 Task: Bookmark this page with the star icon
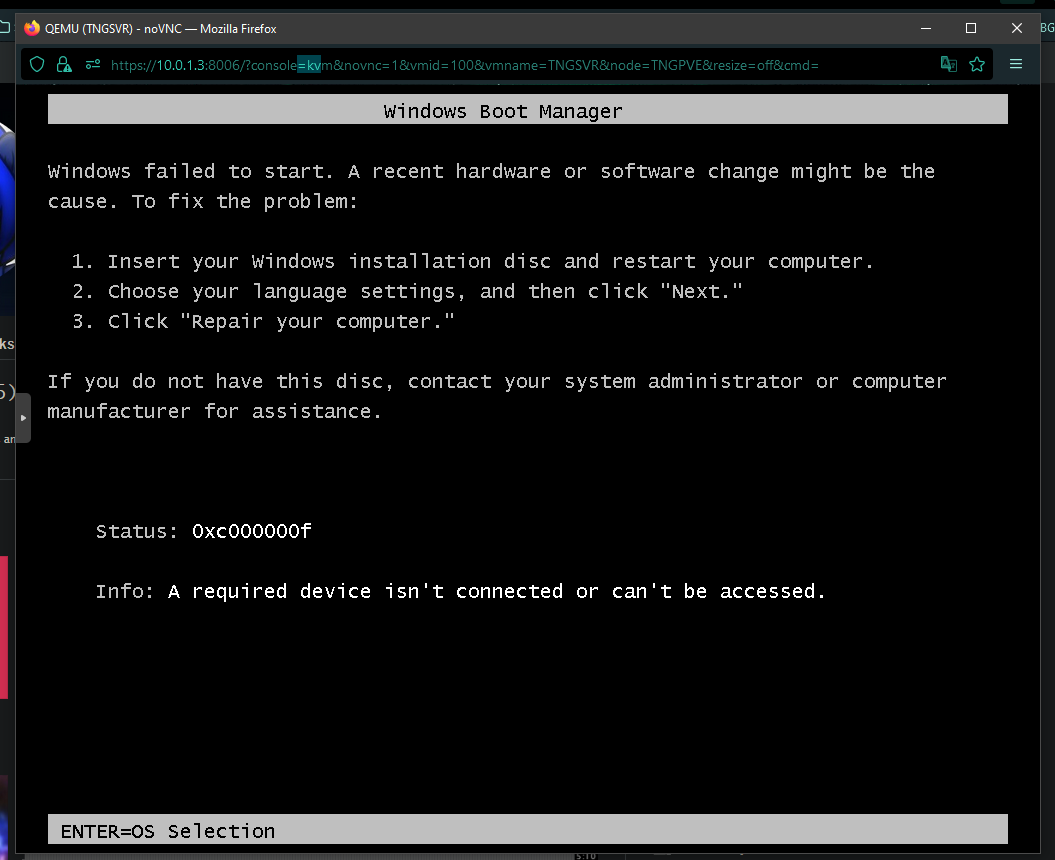click(977, 64)
